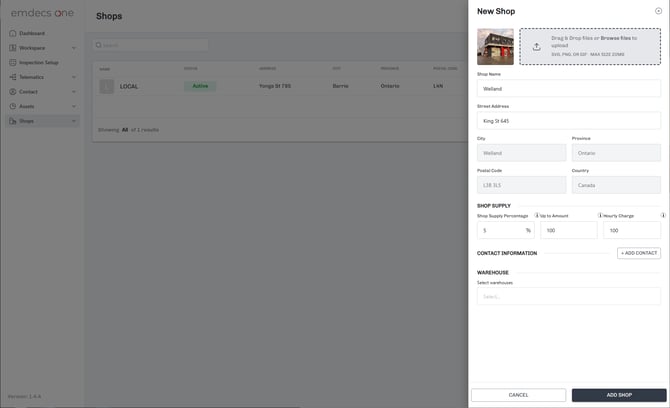Click the drag and drop upload area
Viewport: 670px width, 408px height.
coord(590,47)
